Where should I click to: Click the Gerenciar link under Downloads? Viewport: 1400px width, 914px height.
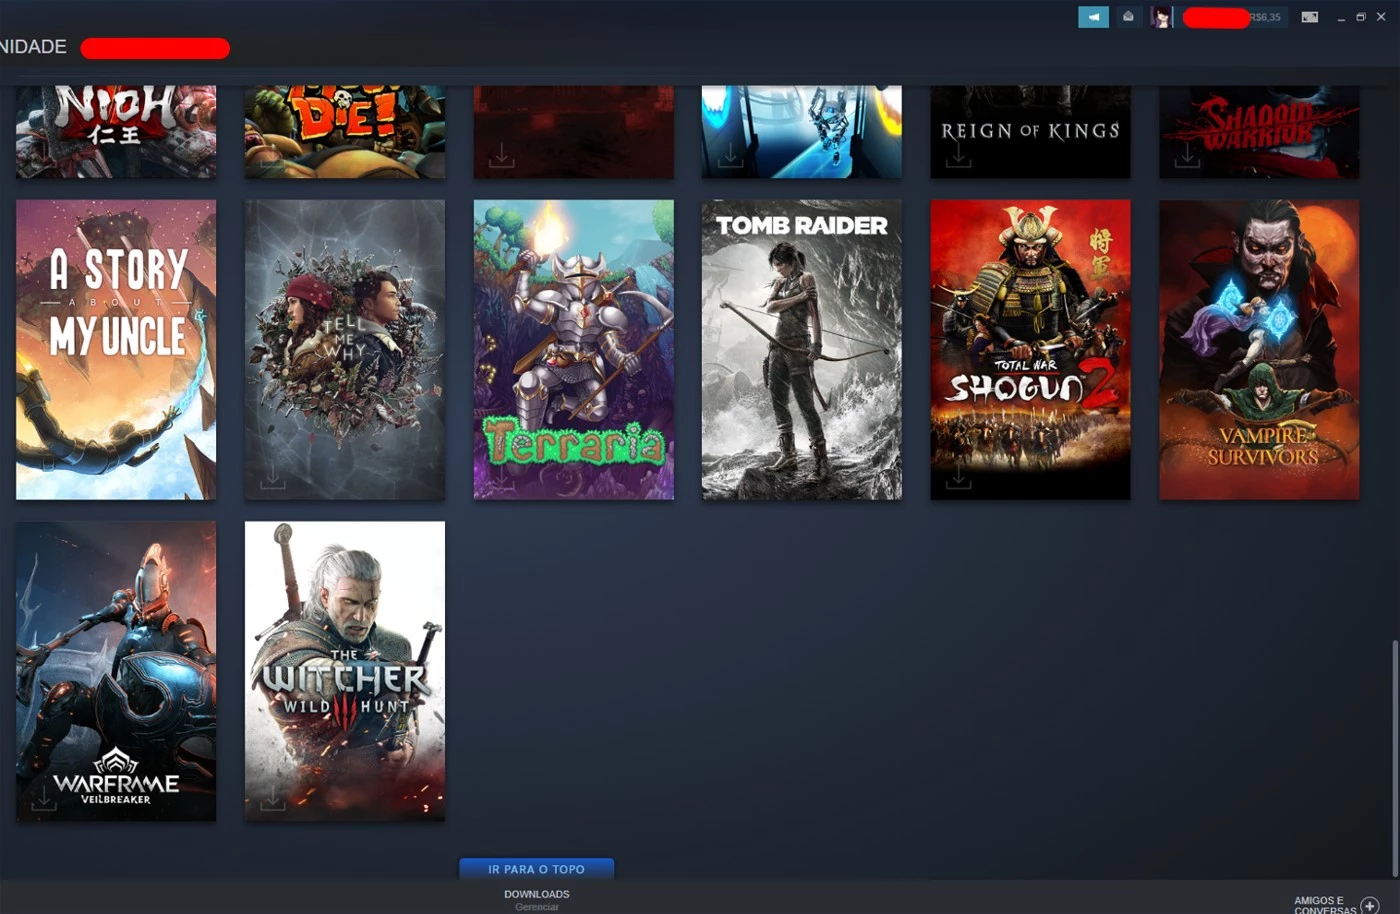[x=537, y=907]
